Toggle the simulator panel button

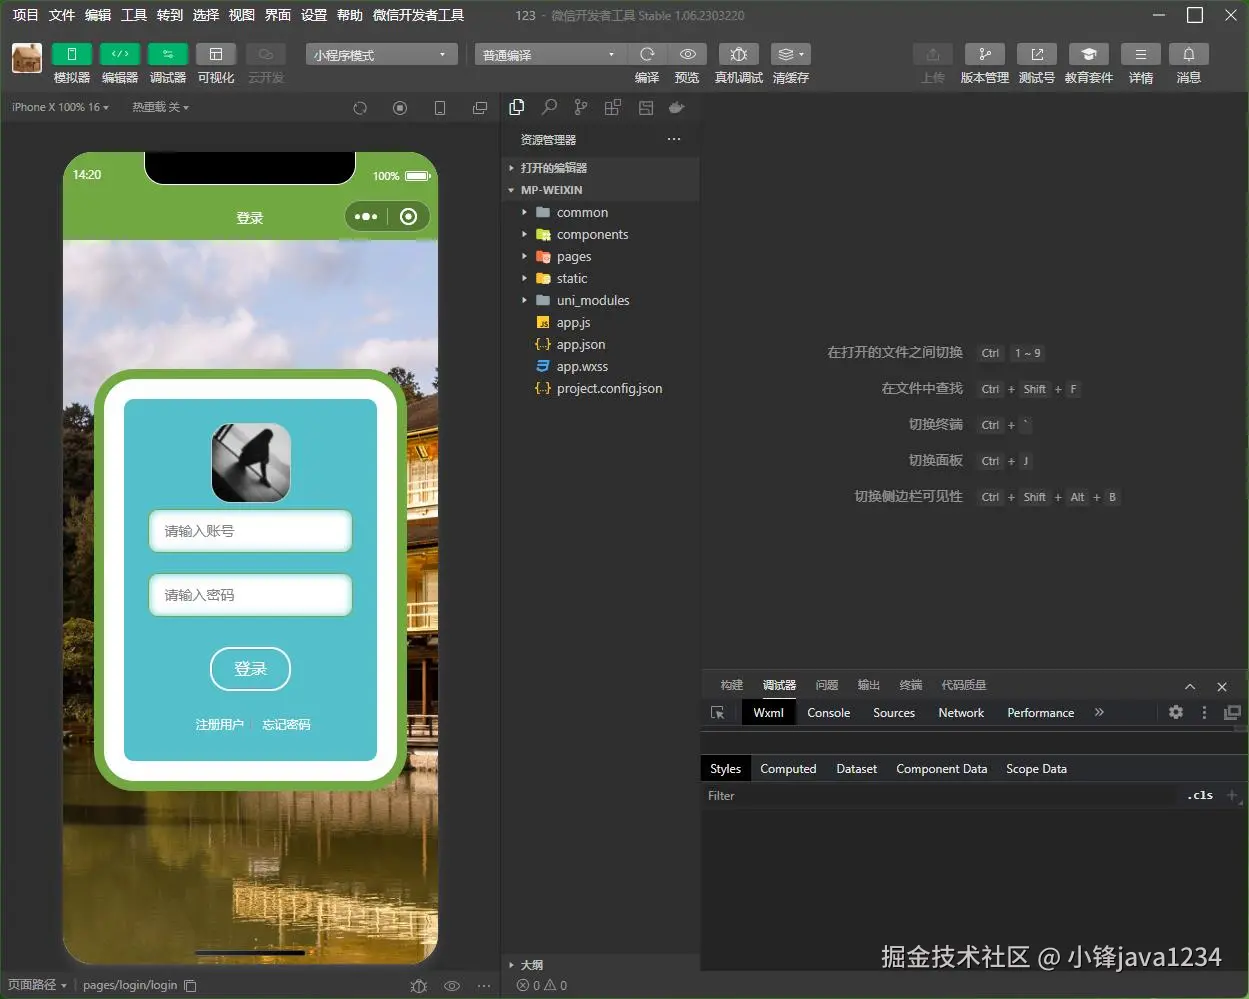click(x=72, y=54)
